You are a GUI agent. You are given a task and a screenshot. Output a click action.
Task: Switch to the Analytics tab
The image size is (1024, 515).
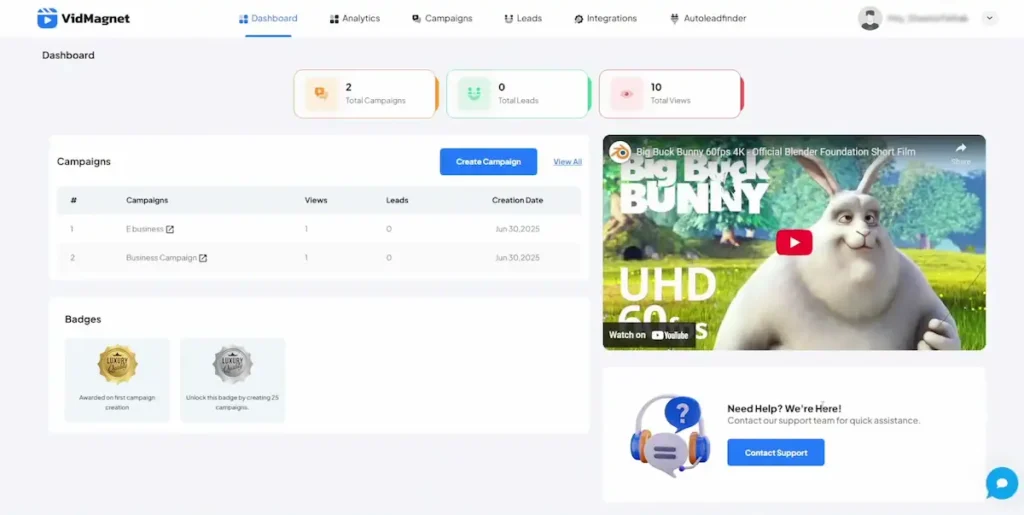pos(355,18)
